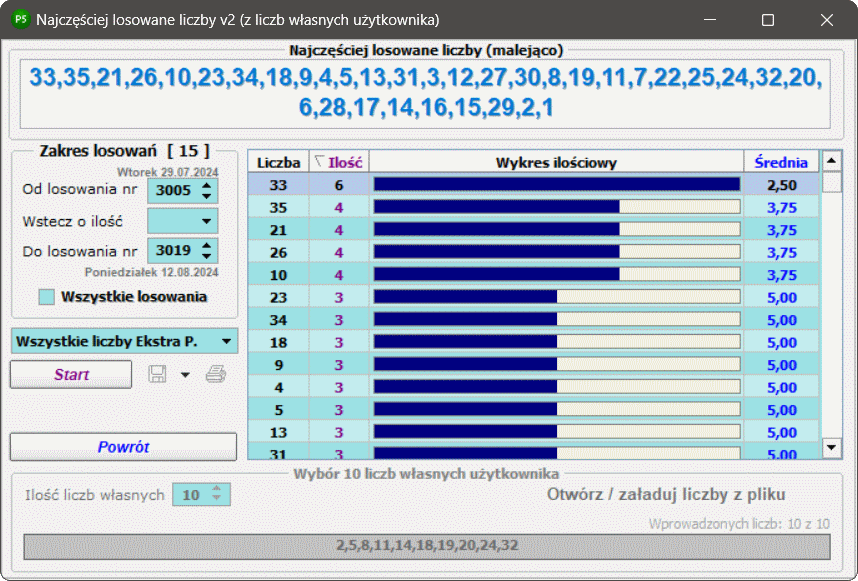Viewport: 858px width, 581px height.
Task: Click the Wprowadzonych liczb: 10 z 10 label
Action: tap(739, 524)
